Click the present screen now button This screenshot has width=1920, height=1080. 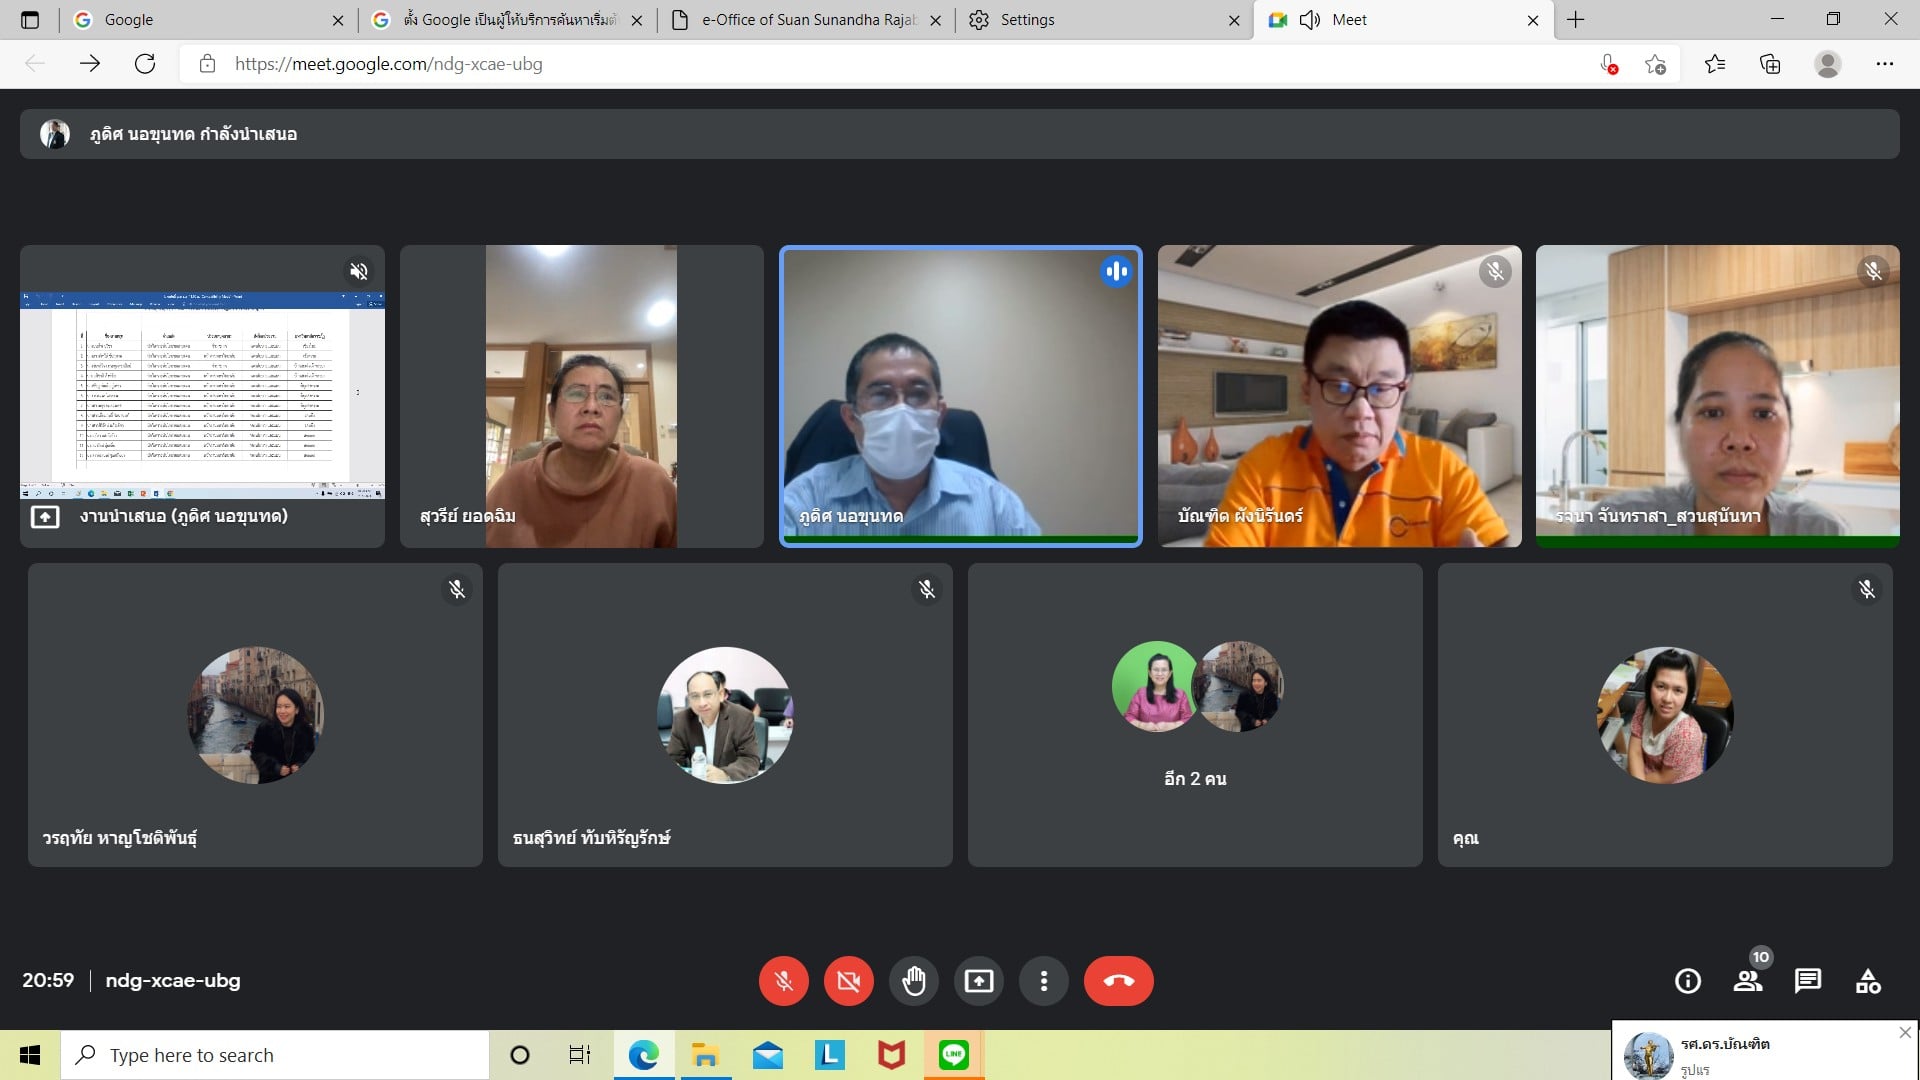pyautogui.click(x=978, y=981)
